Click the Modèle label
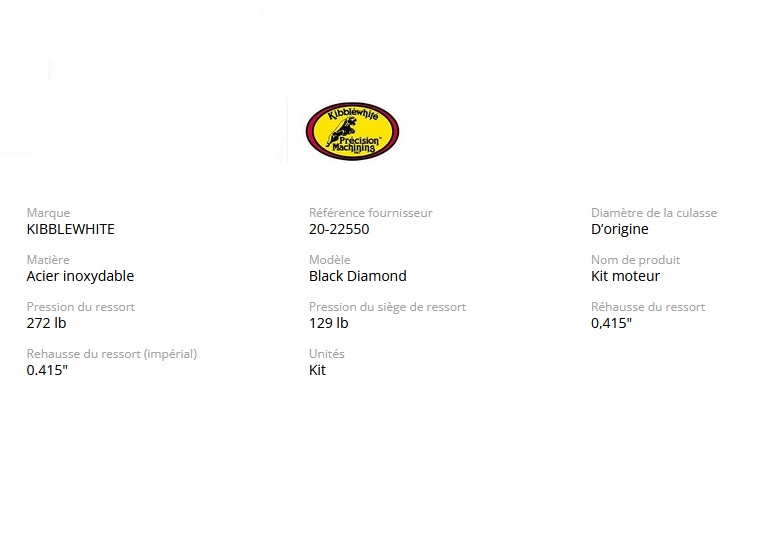Screen dimensions: 758x547 tap(330, 260)
